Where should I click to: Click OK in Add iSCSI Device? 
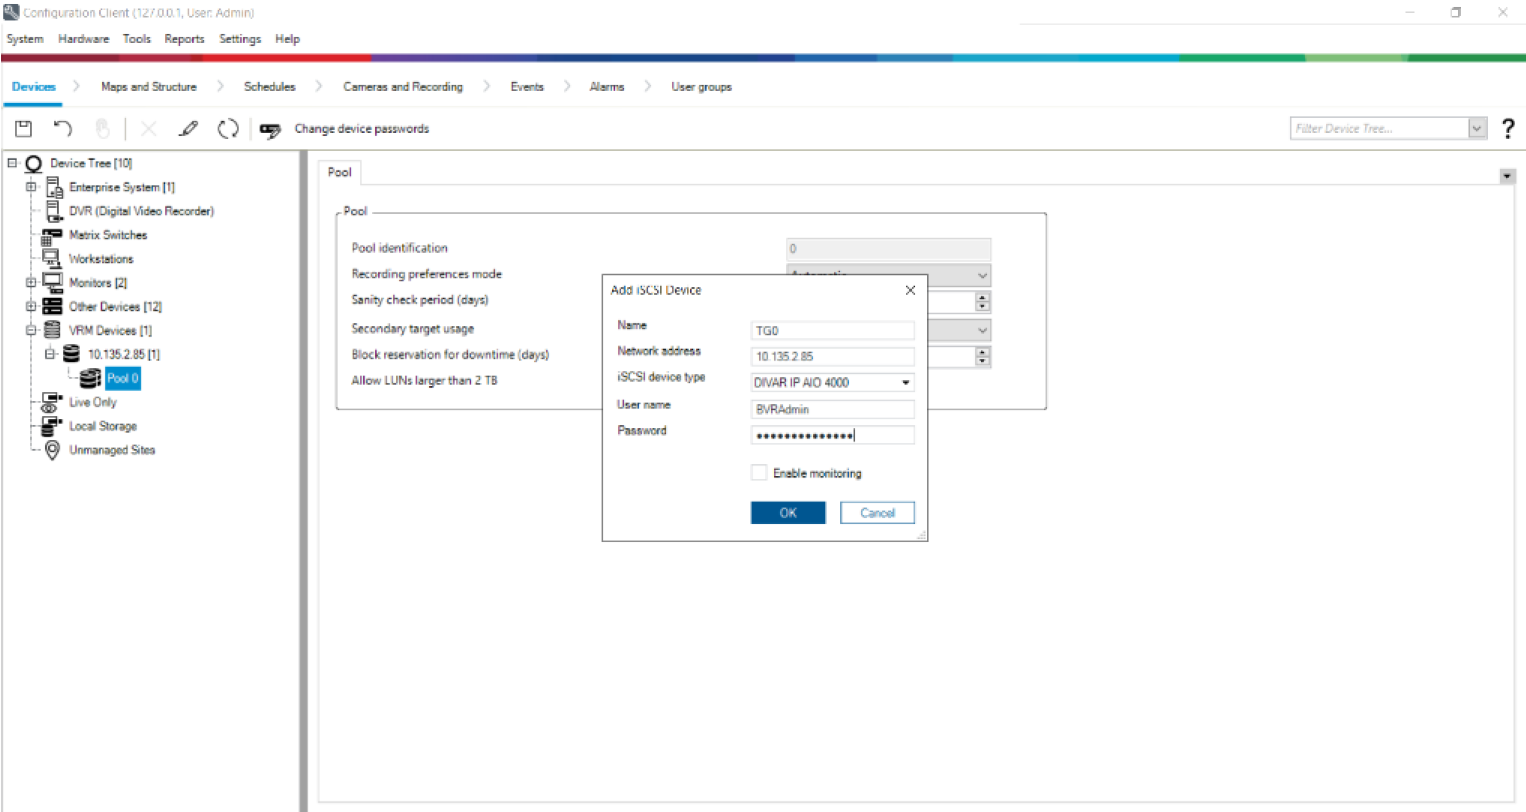pyautogui.click(x=788, y=513)
